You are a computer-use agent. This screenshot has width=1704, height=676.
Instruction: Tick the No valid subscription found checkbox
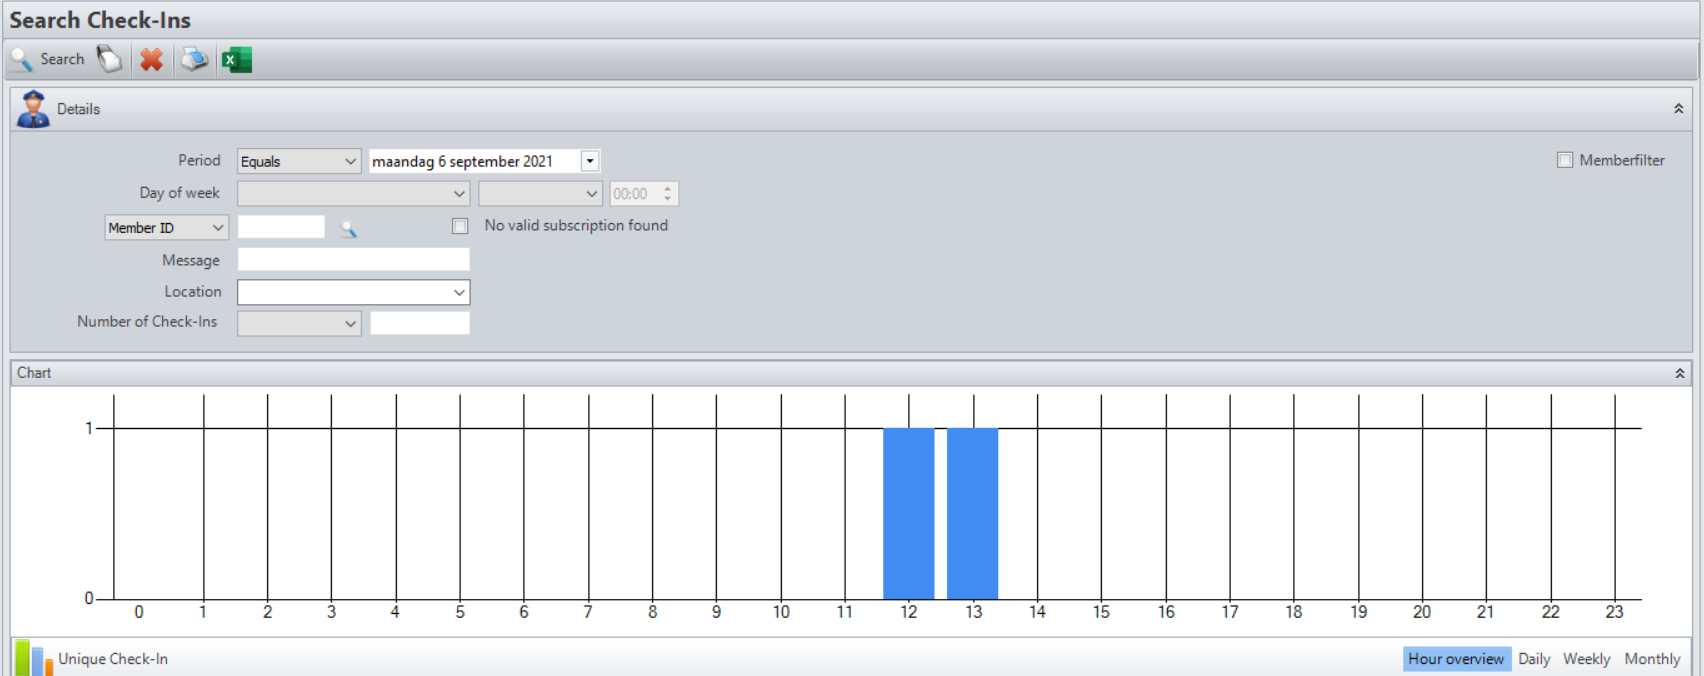pos(460,226)
